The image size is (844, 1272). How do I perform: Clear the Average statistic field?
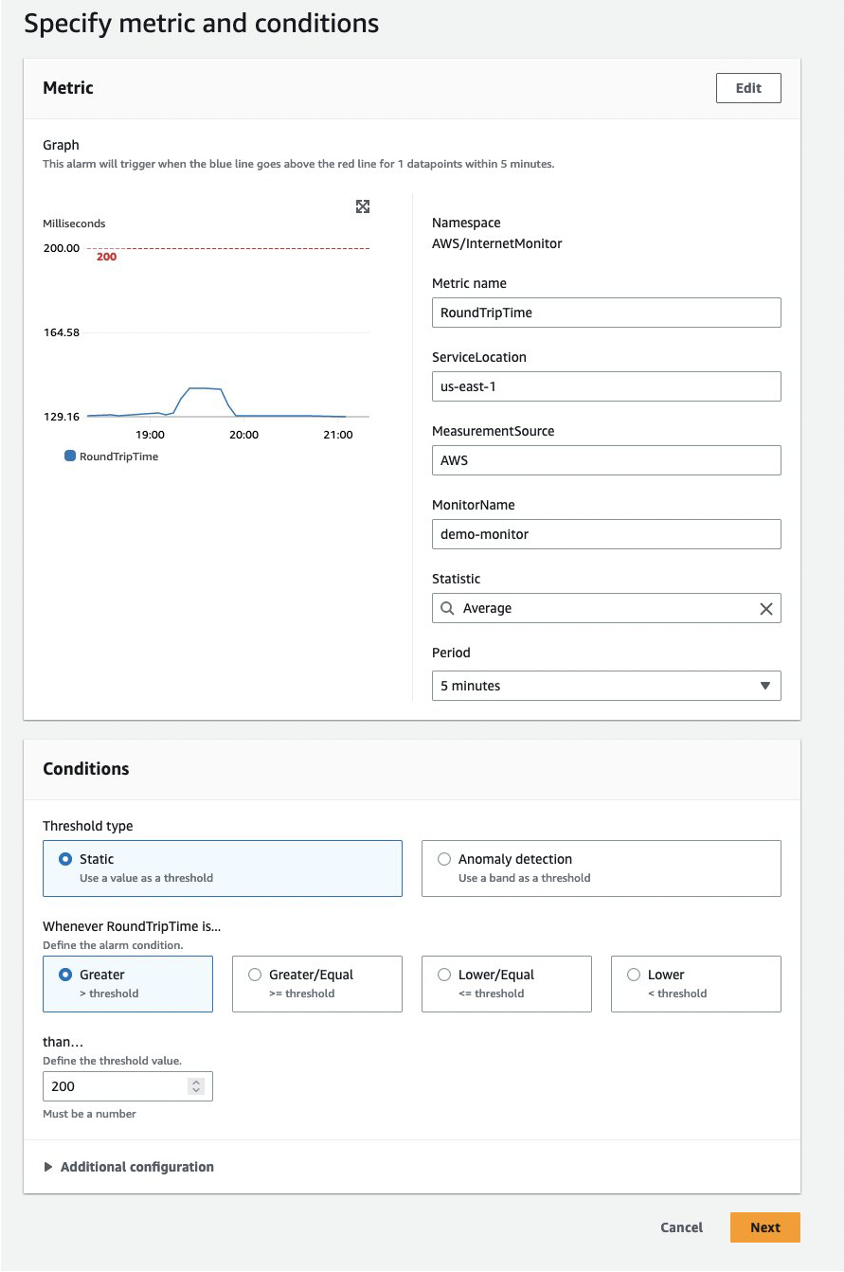click(766, 609)
